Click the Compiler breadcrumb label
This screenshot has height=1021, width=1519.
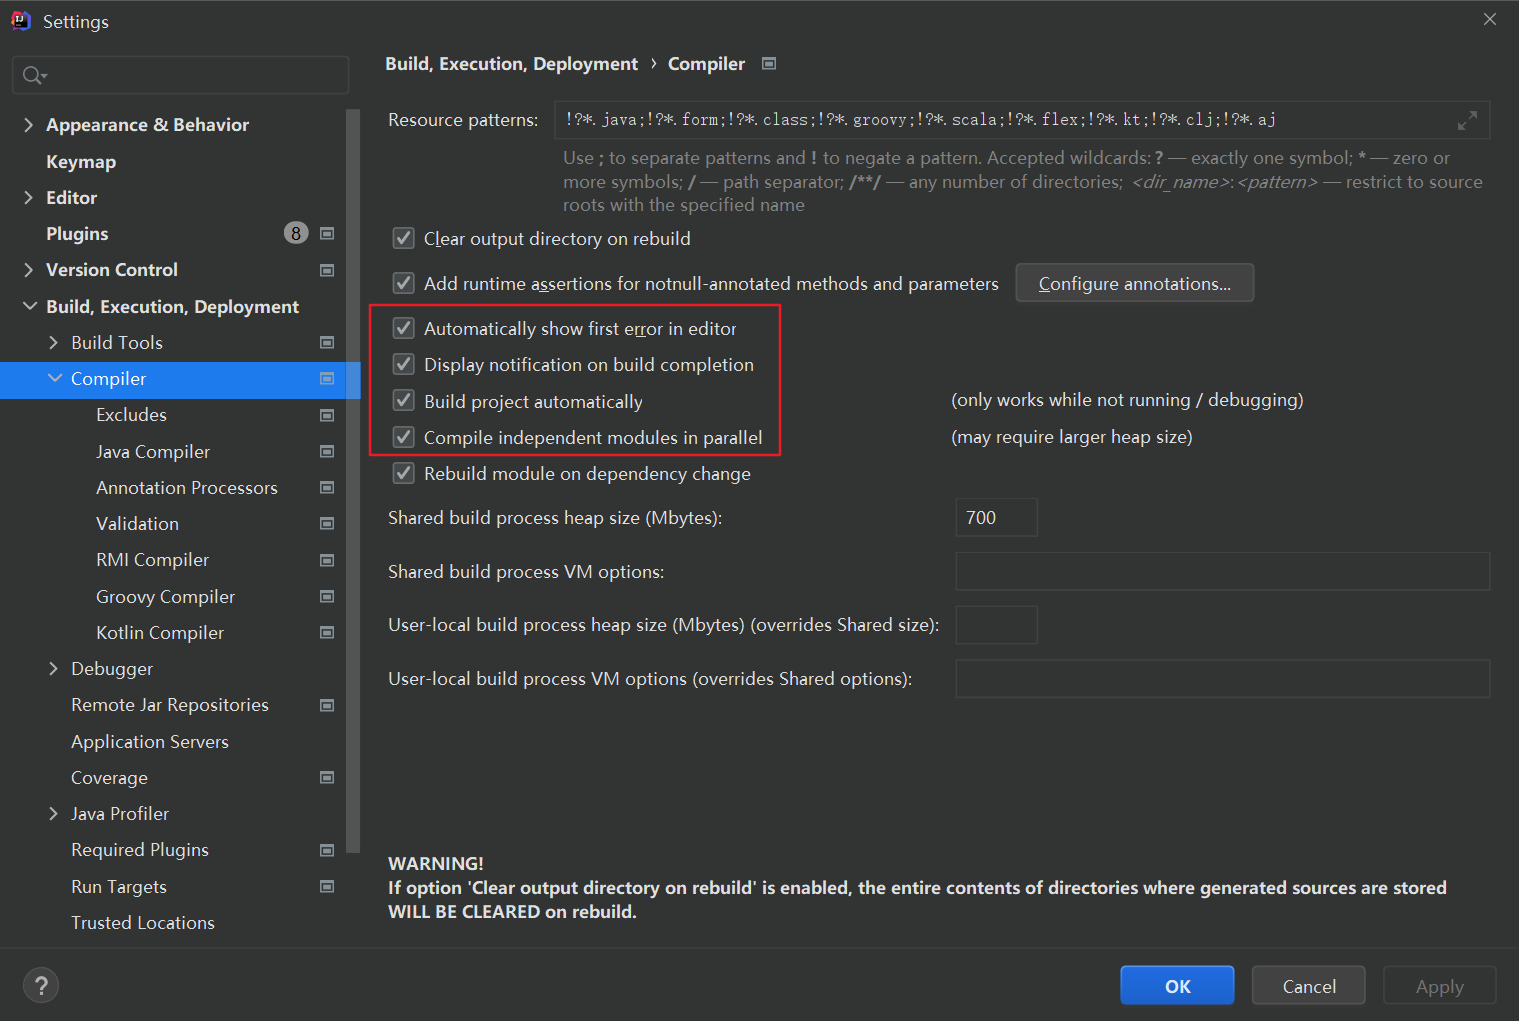[x=706, y=64]
